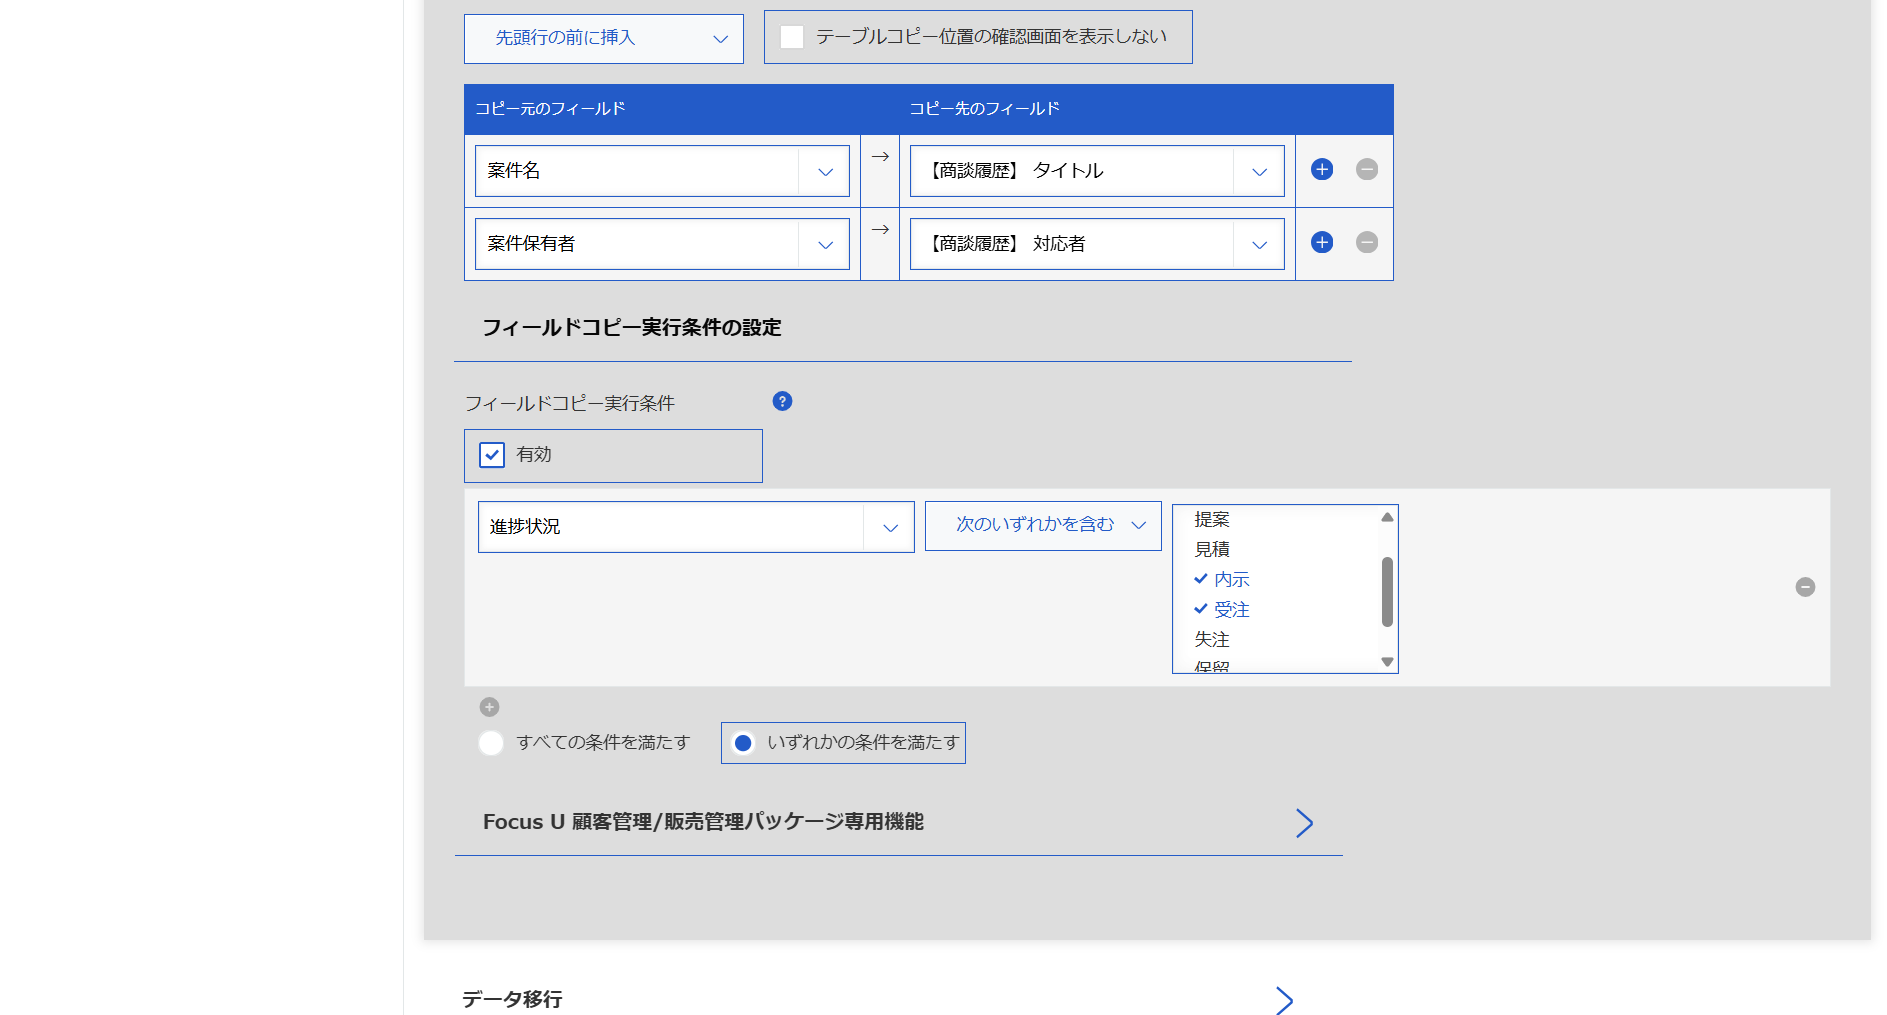Image resolution: width=1887 pixels, height=1015 pixels.
Task: Uncheck the 有効 checkbox
Action: (492, 456)
